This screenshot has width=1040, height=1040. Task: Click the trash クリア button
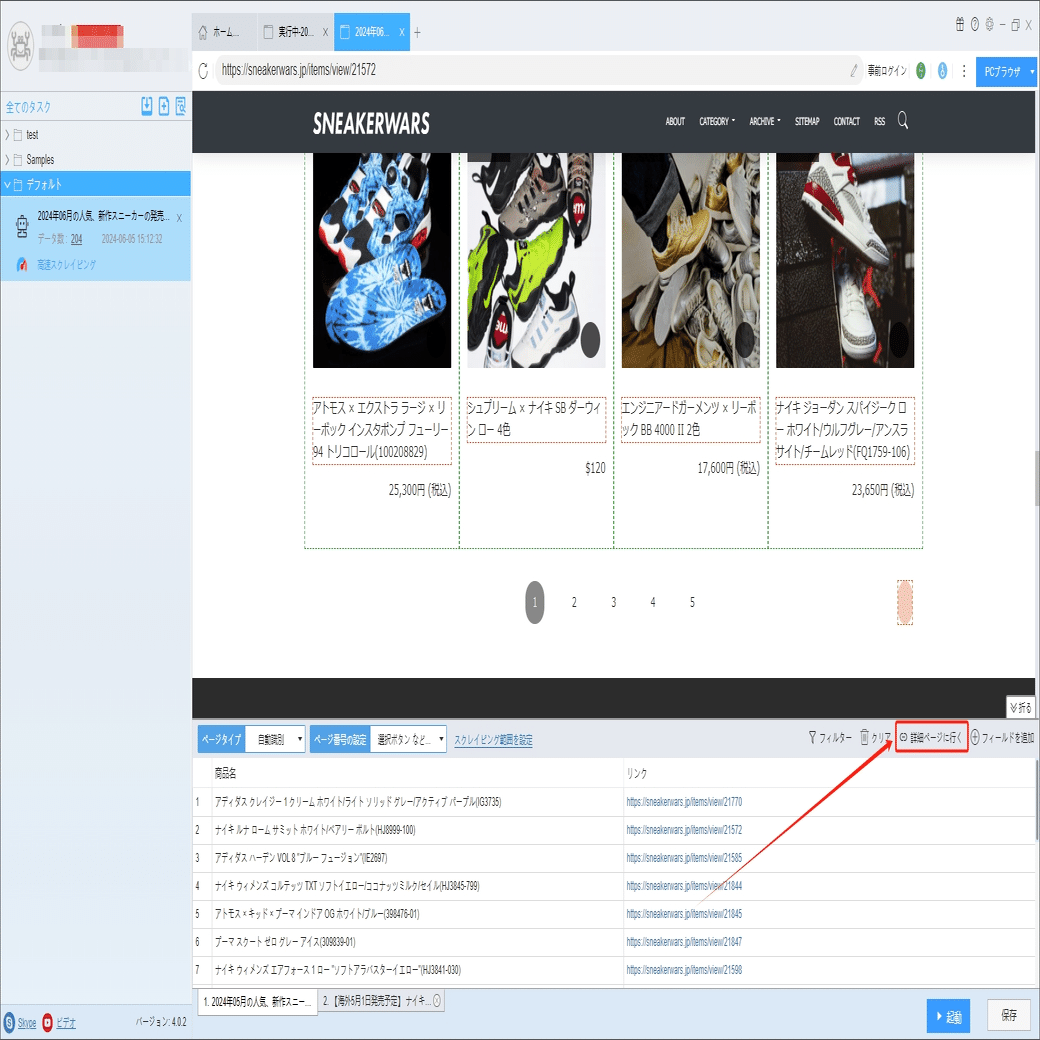876,738
